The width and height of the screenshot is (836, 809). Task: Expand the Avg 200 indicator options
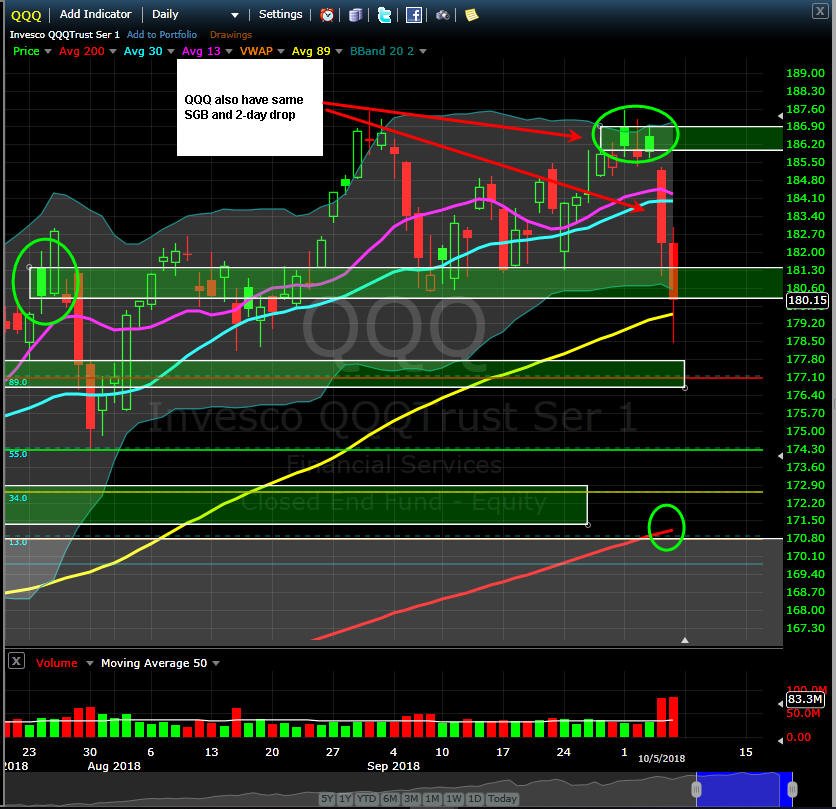(113, 51)
